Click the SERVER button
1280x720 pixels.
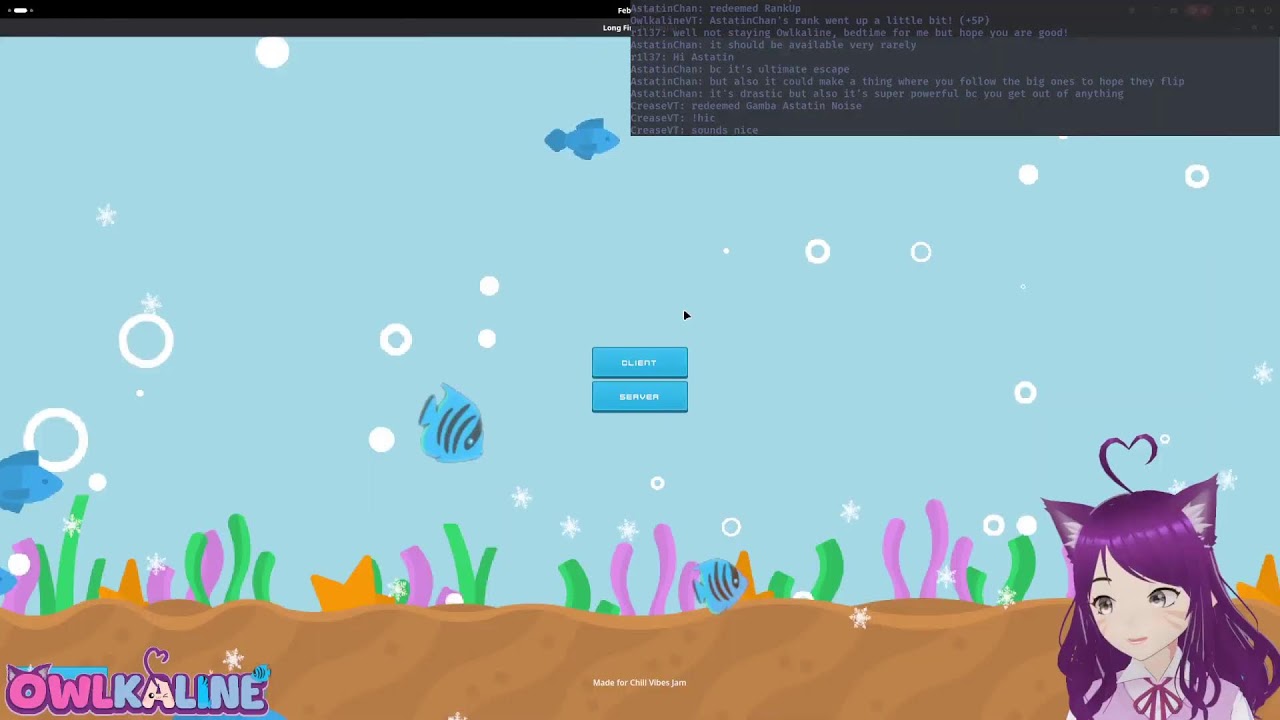pyautogui.click(x=640, y=396)
